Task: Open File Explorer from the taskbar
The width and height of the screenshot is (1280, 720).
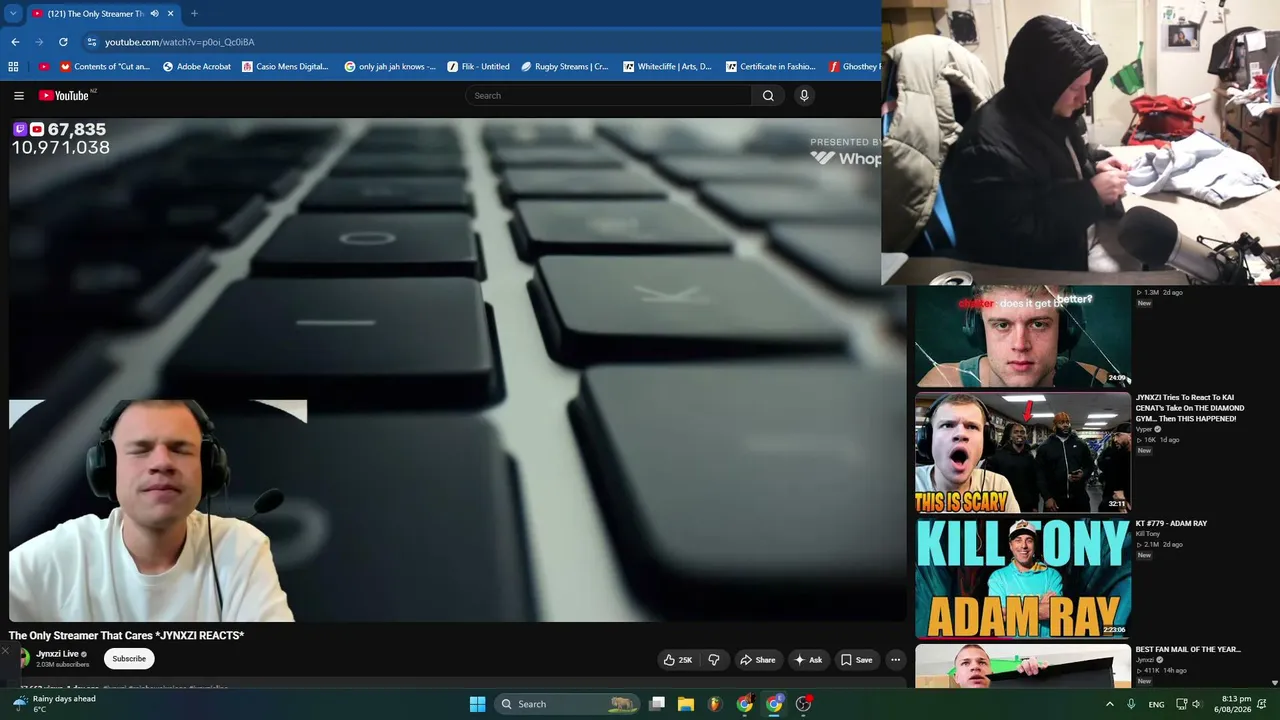Action: [686, 704]
